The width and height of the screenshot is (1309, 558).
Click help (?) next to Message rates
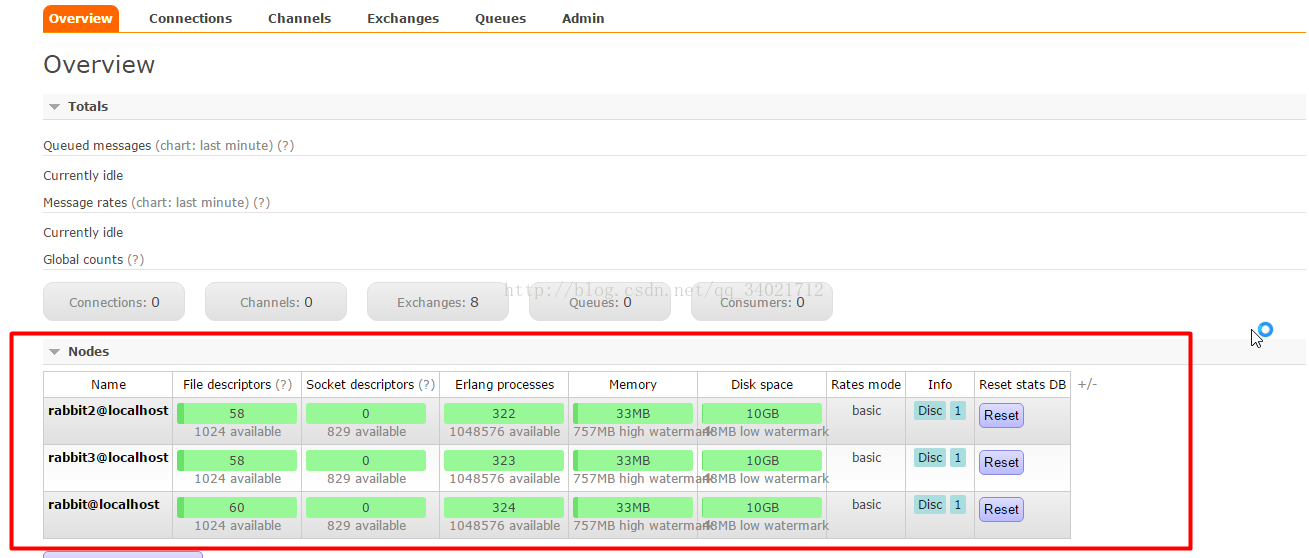(x=262, y=203)
